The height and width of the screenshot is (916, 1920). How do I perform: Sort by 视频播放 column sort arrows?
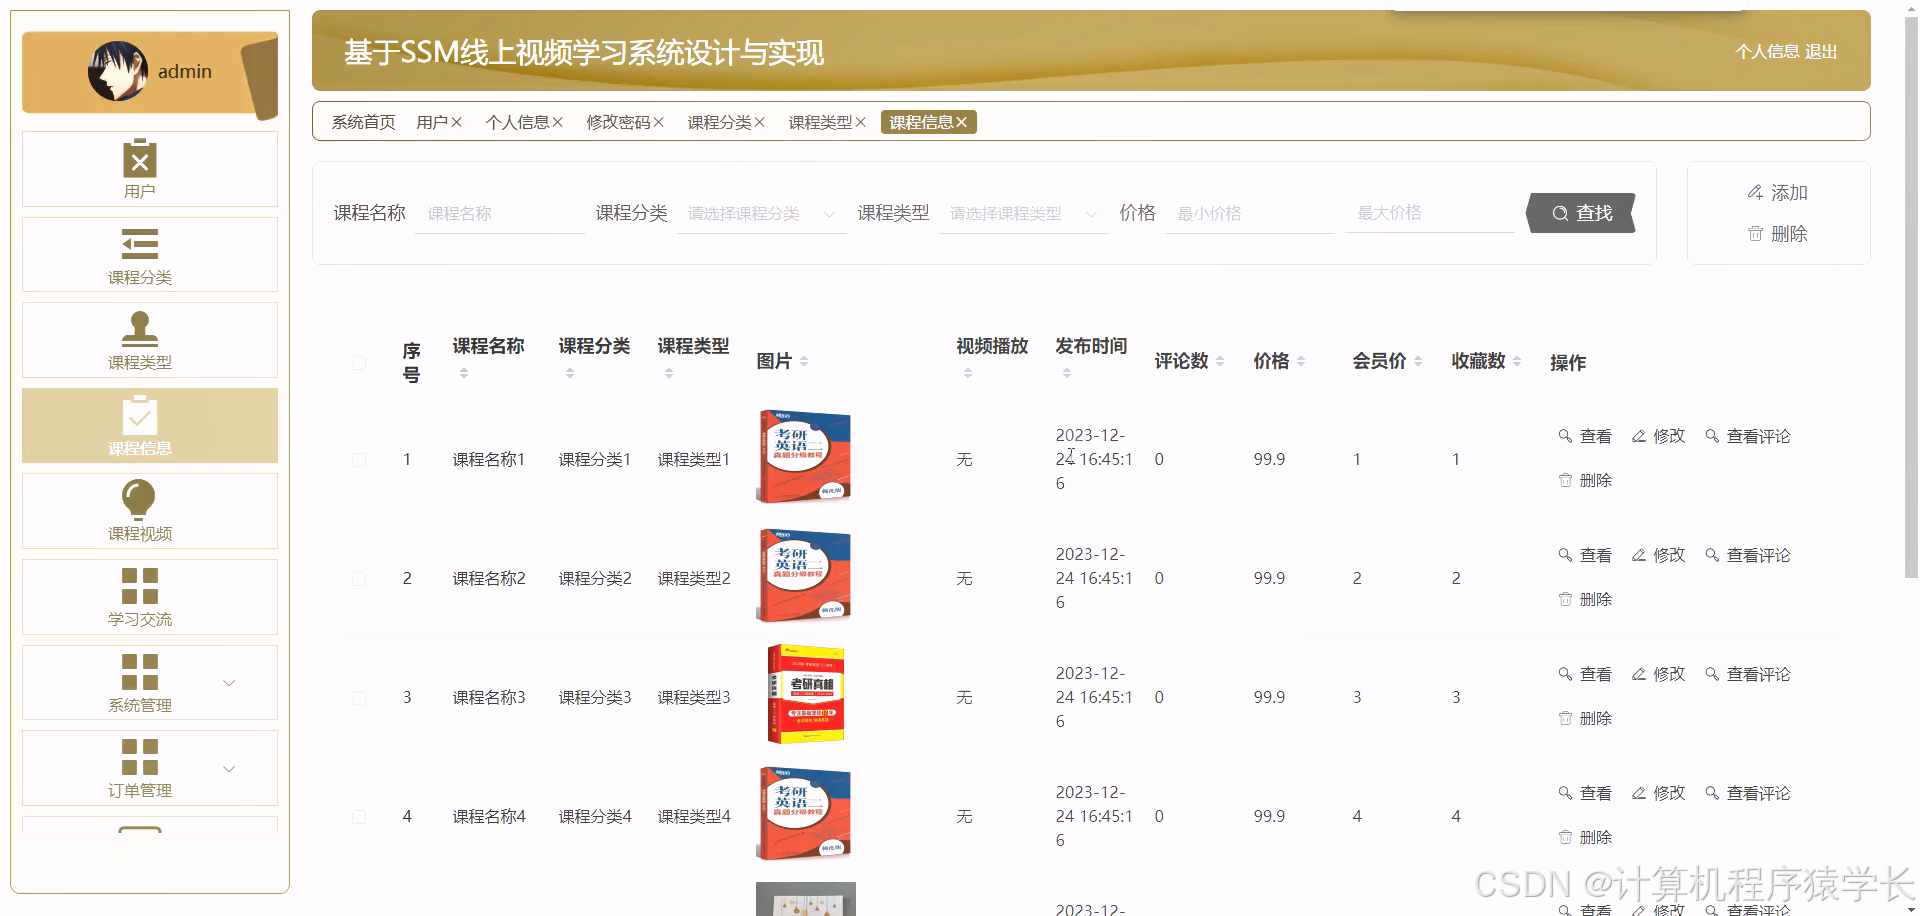[x=967, y=373]
